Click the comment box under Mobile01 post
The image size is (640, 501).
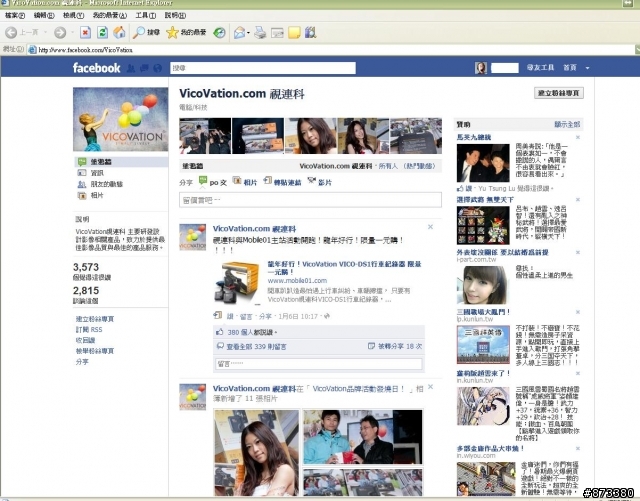(319, 364)
